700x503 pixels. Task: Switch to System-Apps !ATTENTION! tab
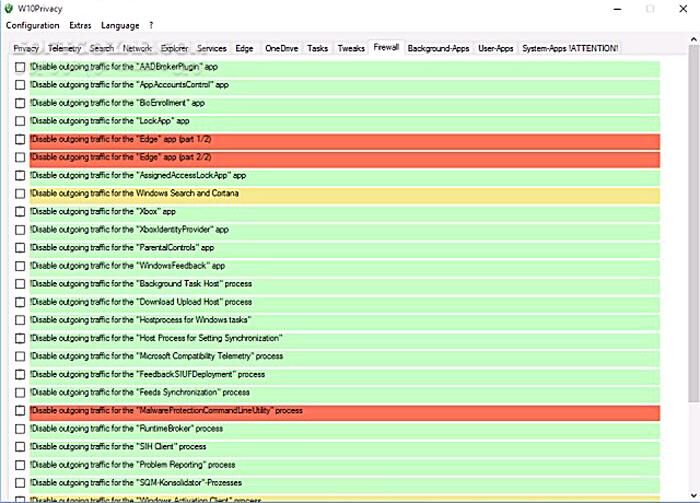pyautogui.click(x=570, y=48)
